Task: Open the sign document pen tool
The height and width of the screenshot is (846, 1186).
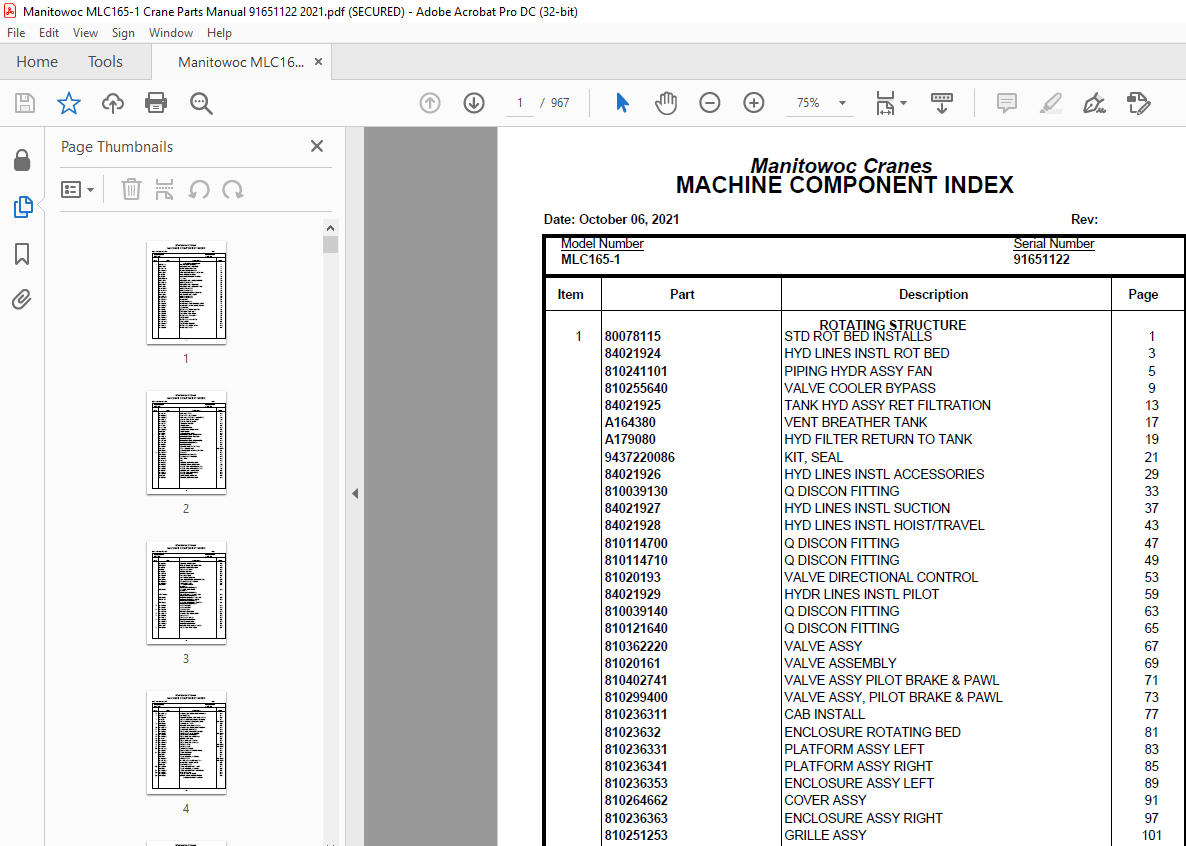Action: [1094, 103]
